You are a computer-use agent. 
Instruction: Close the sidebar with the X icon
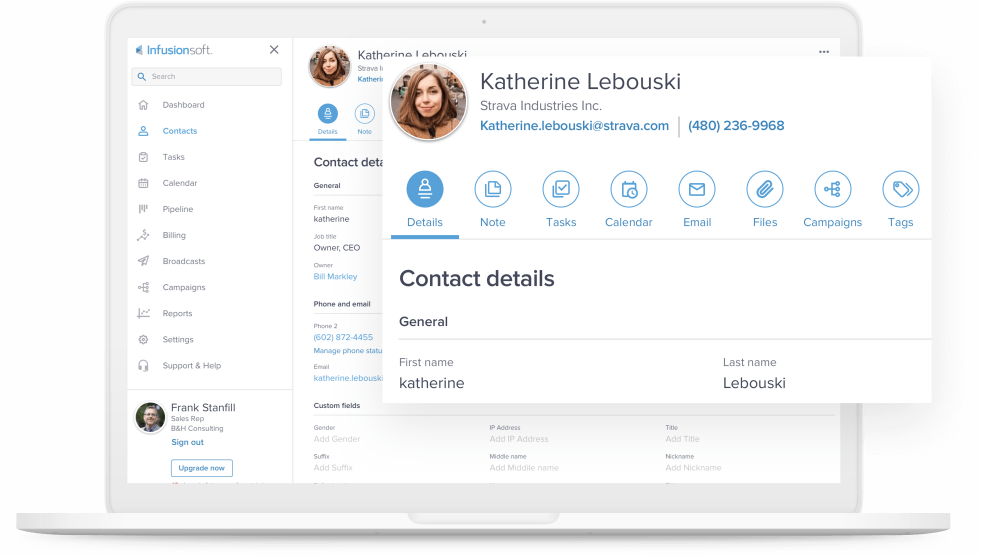[274, 49]
